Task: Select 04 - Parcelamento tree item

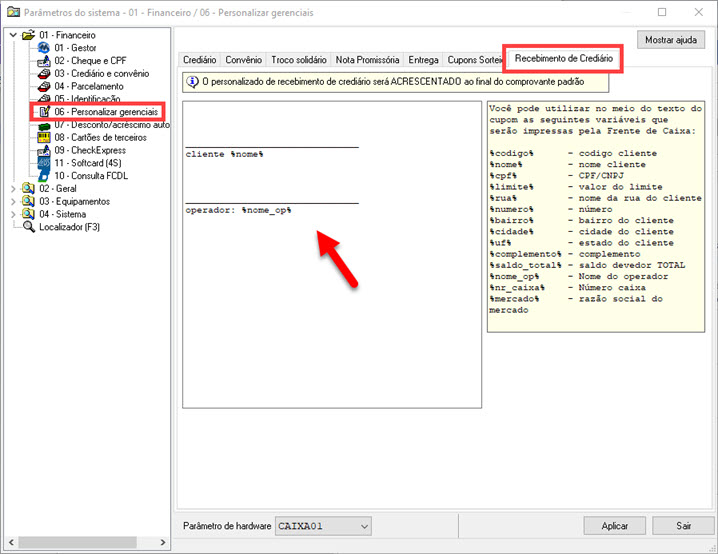Action: point(89,86)
